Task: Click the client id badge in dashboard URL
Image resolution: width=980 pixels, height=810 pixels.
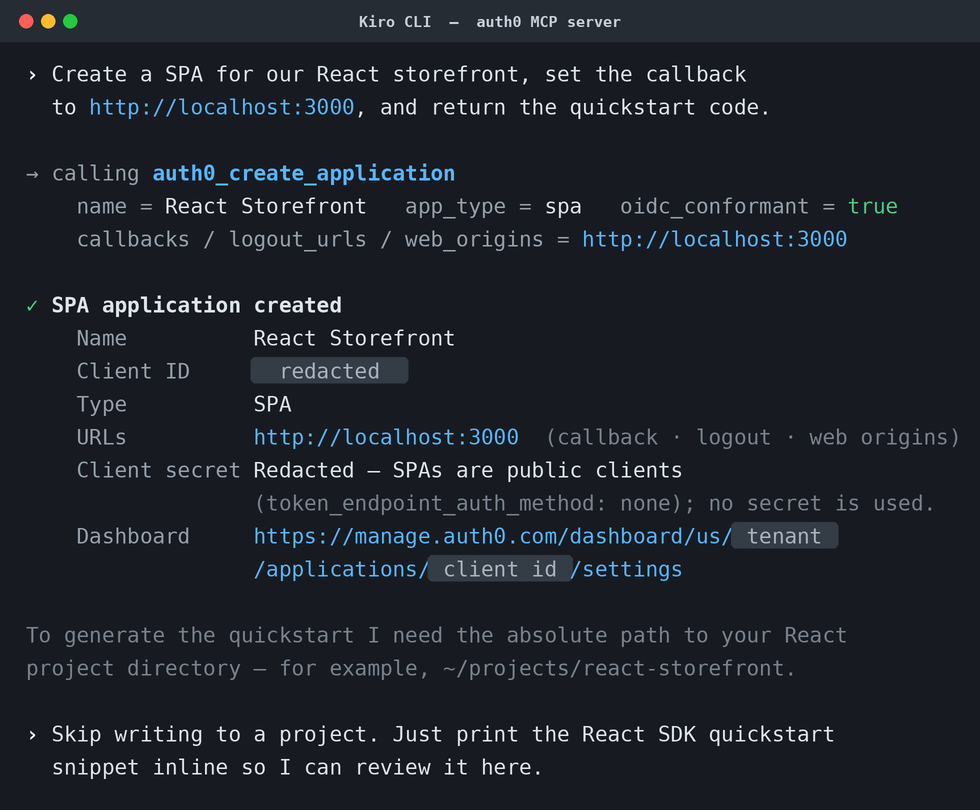Action: (x=500, y=569)
